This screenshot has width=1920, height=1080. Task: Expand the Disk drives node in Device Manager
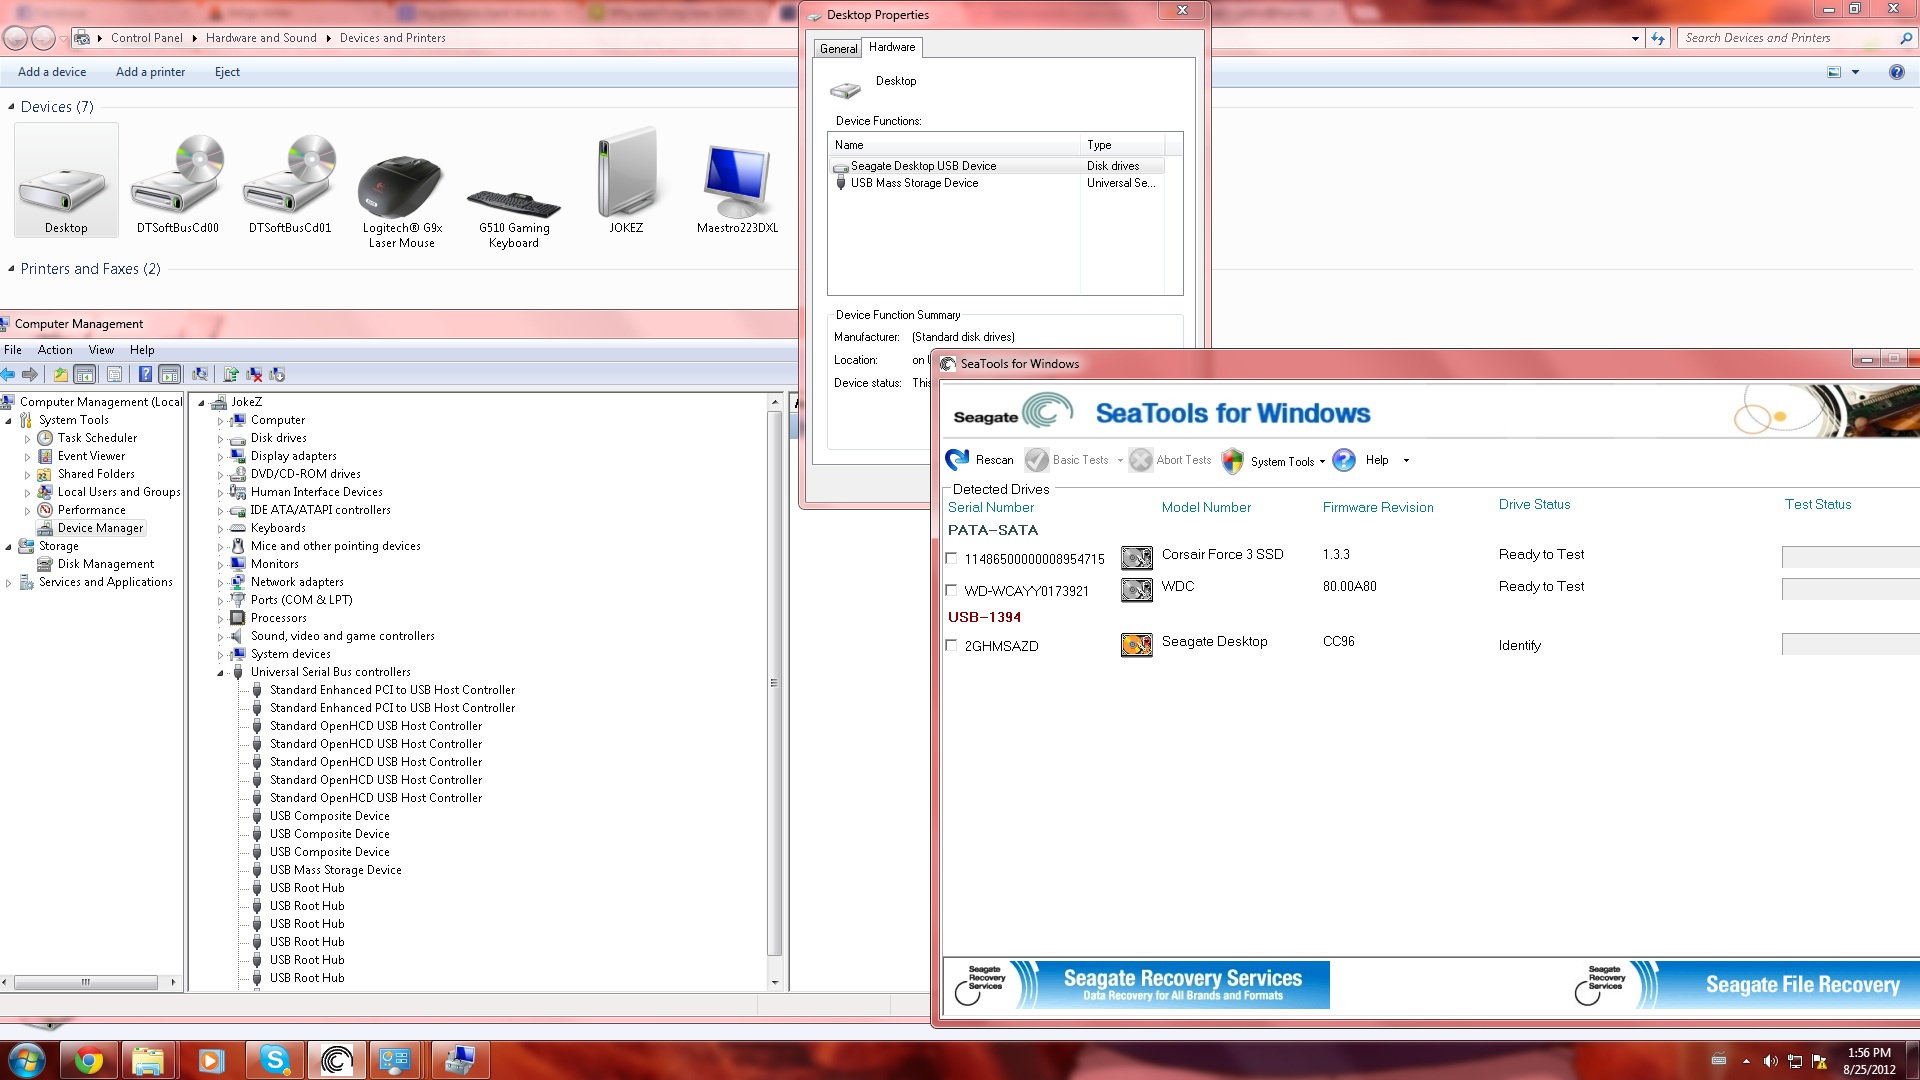(x=221, y=439)
